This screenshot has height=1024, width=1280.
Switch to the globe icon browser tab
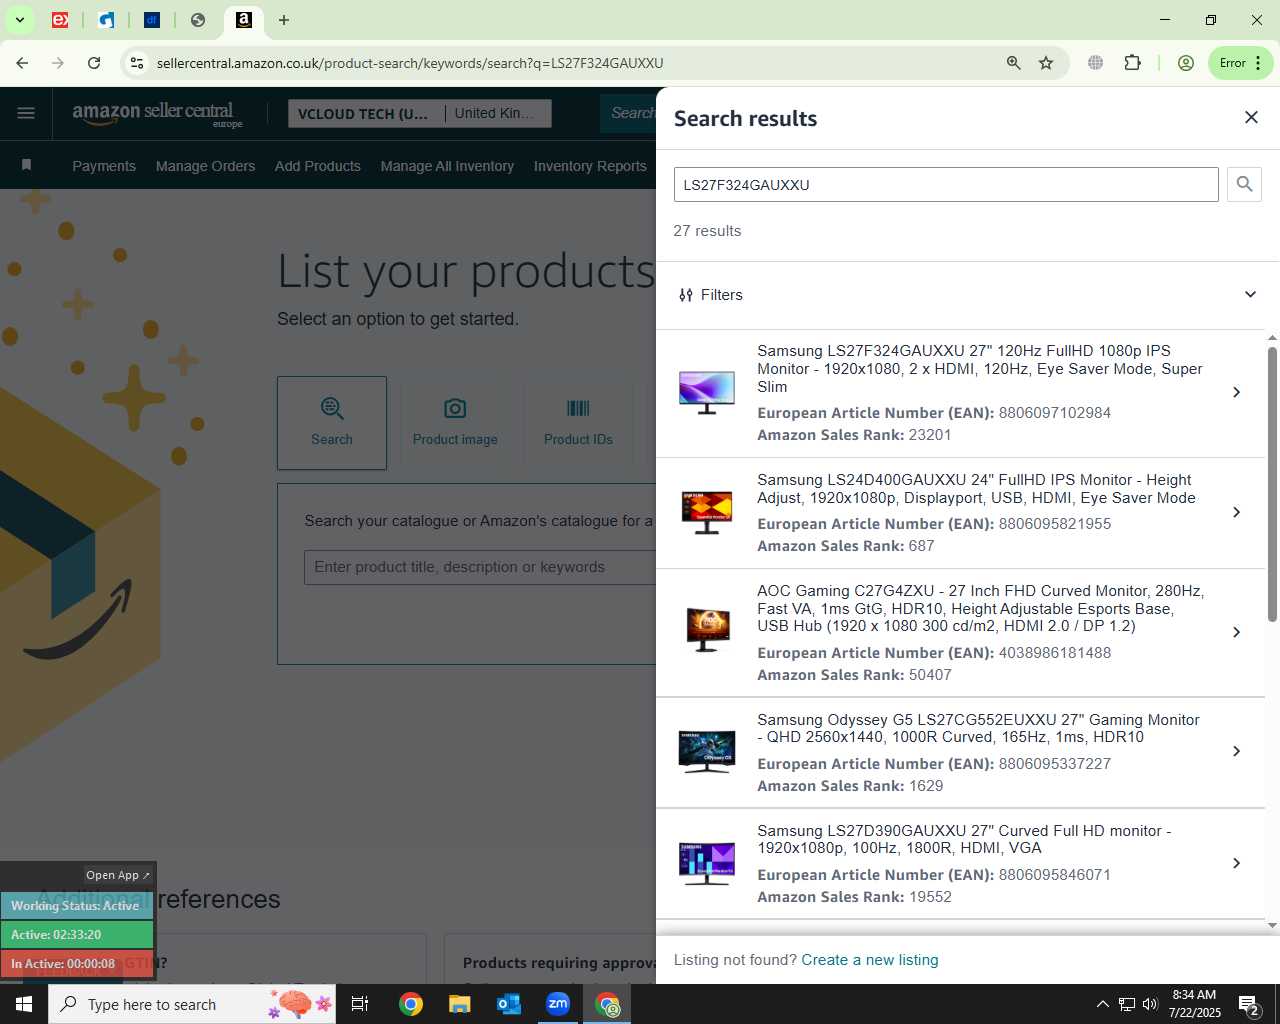pyautogui.click(x=198, y=20)
